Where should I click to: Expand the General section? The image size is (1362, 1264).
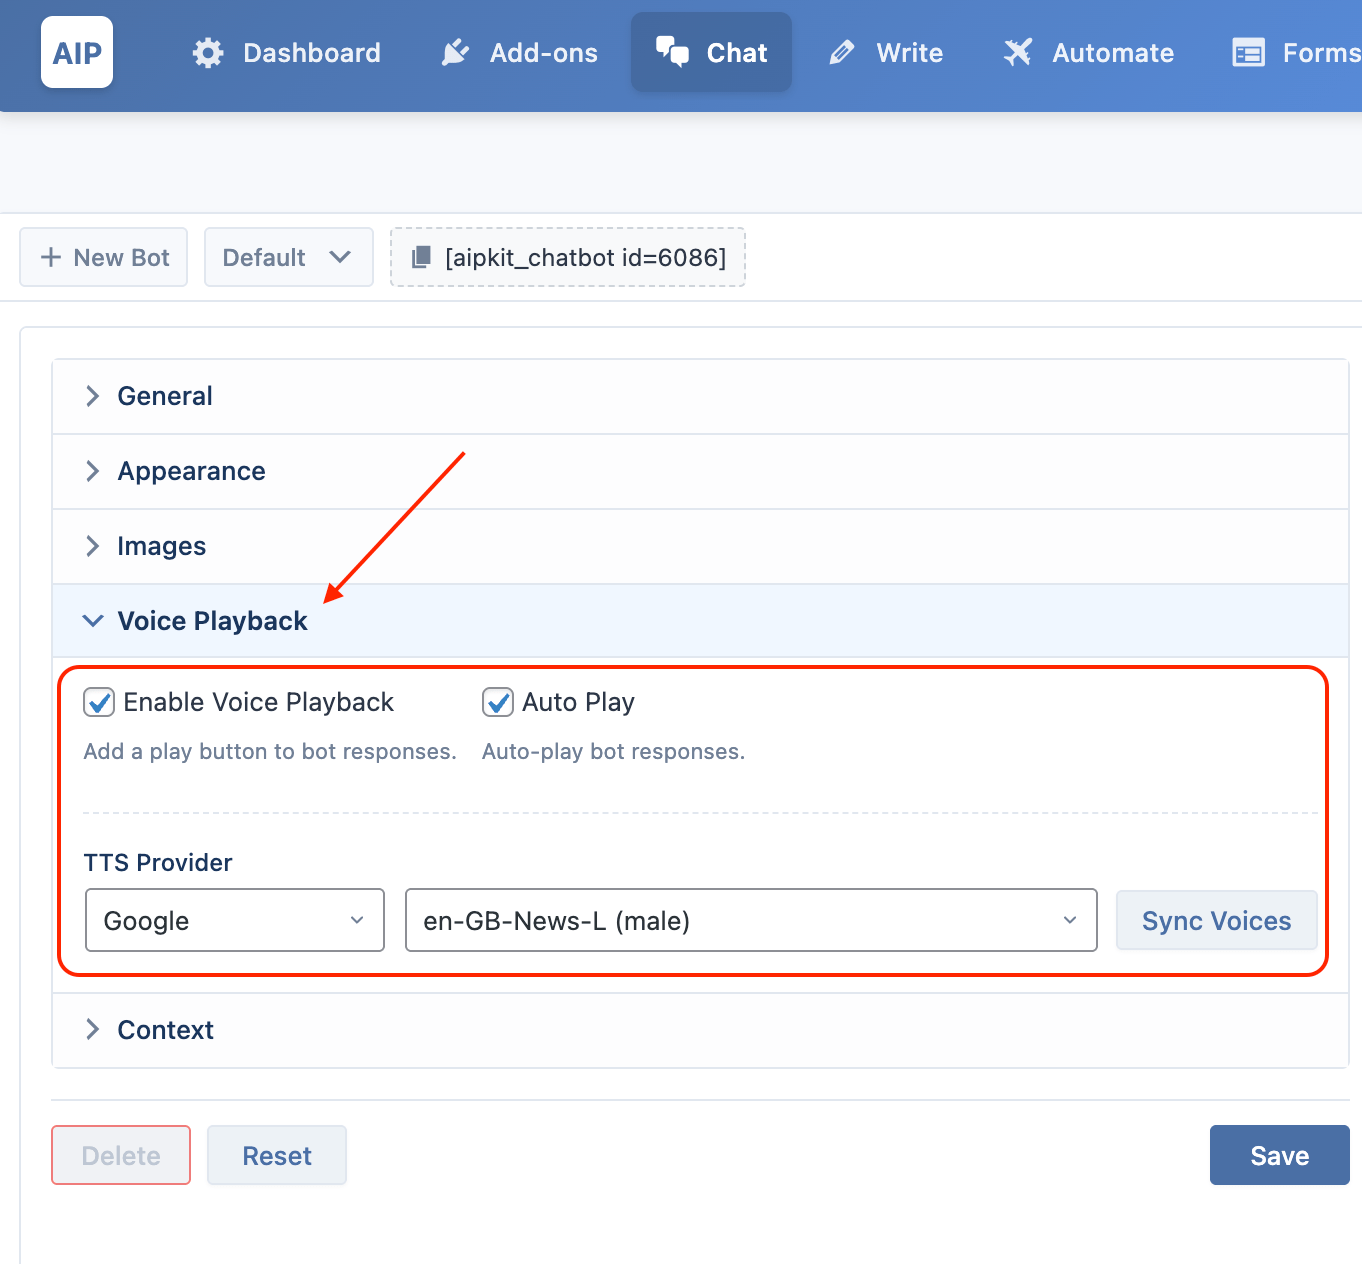point(700,396)
